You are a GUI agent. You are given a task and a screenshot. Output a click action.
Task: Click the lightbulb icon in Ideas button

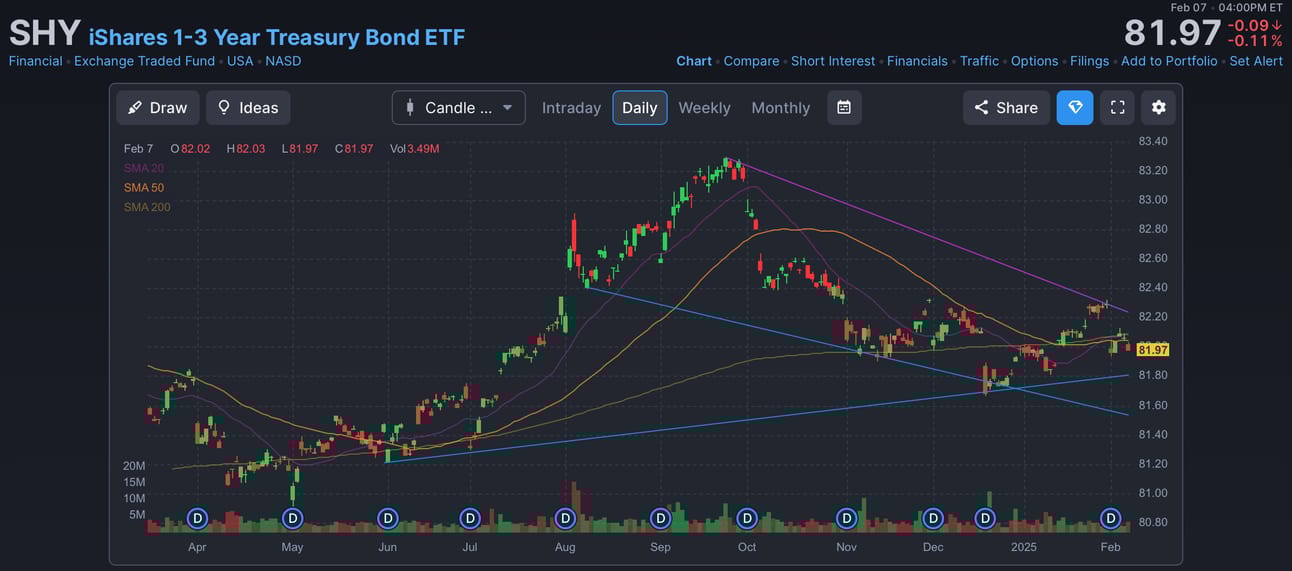pos(224,108)
